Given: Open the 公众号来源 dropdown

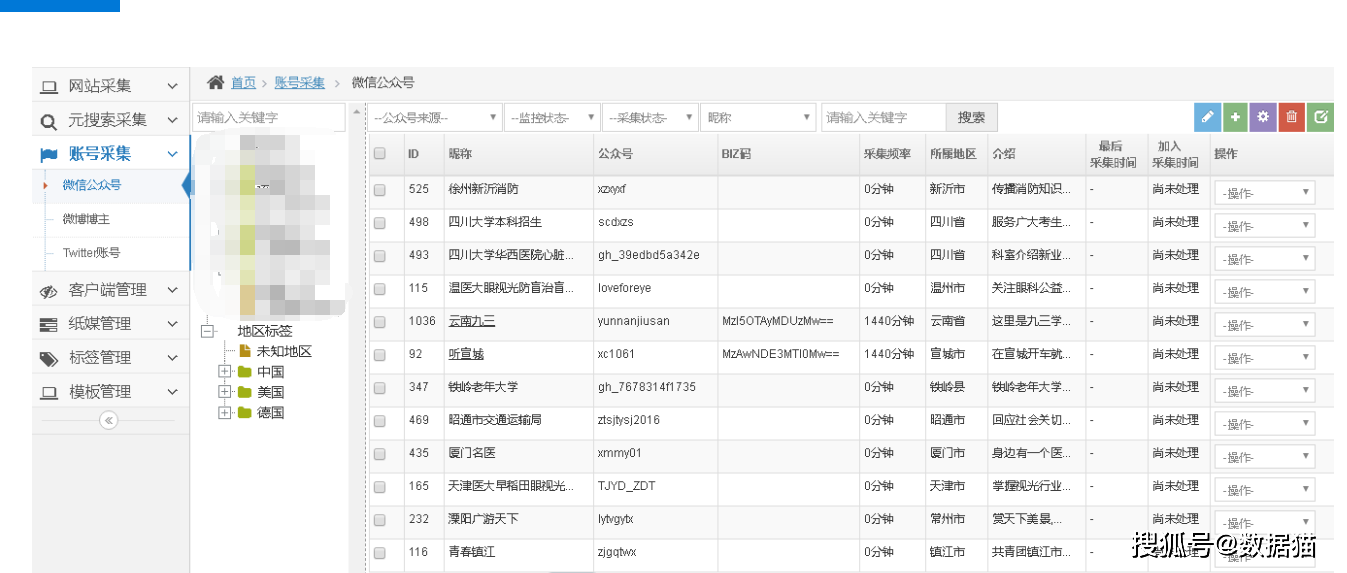Looking at the screenshot, I should (x=435, y=118).
